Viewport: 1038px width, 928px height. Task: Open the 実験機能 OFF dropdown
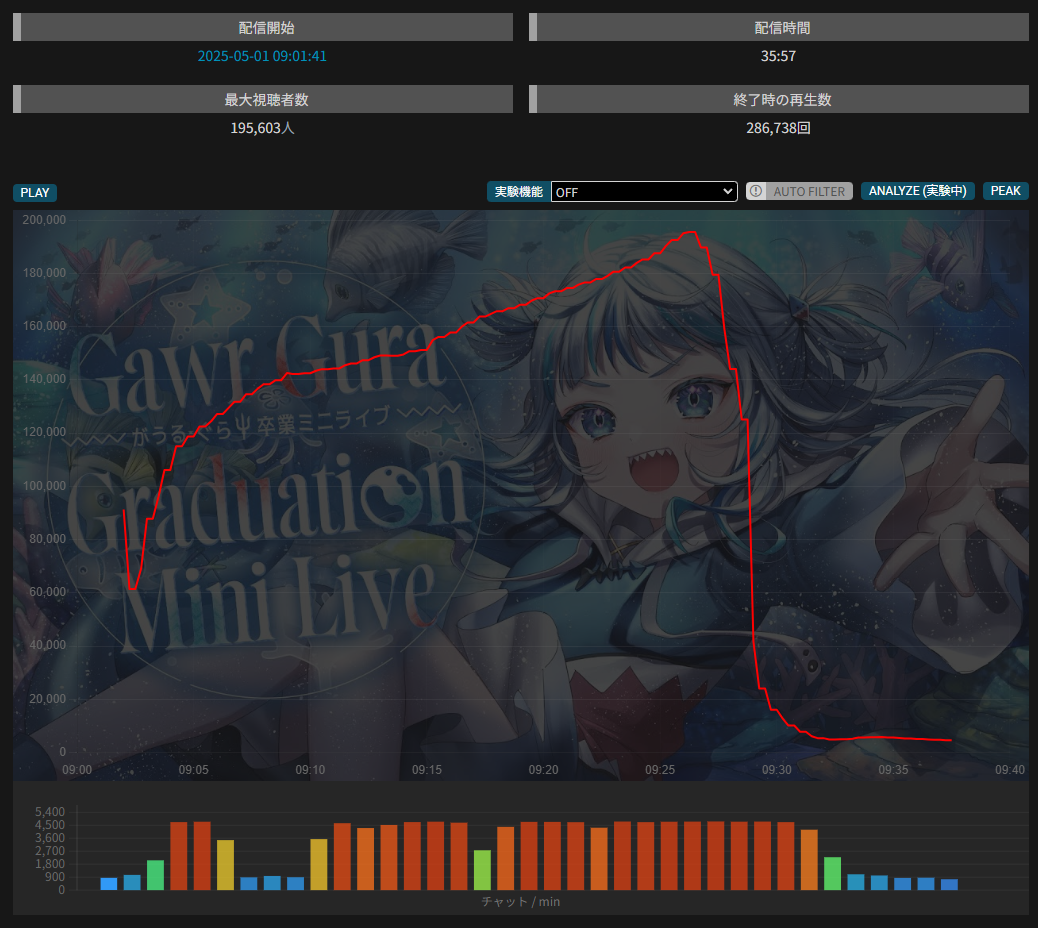pos(644,192)
